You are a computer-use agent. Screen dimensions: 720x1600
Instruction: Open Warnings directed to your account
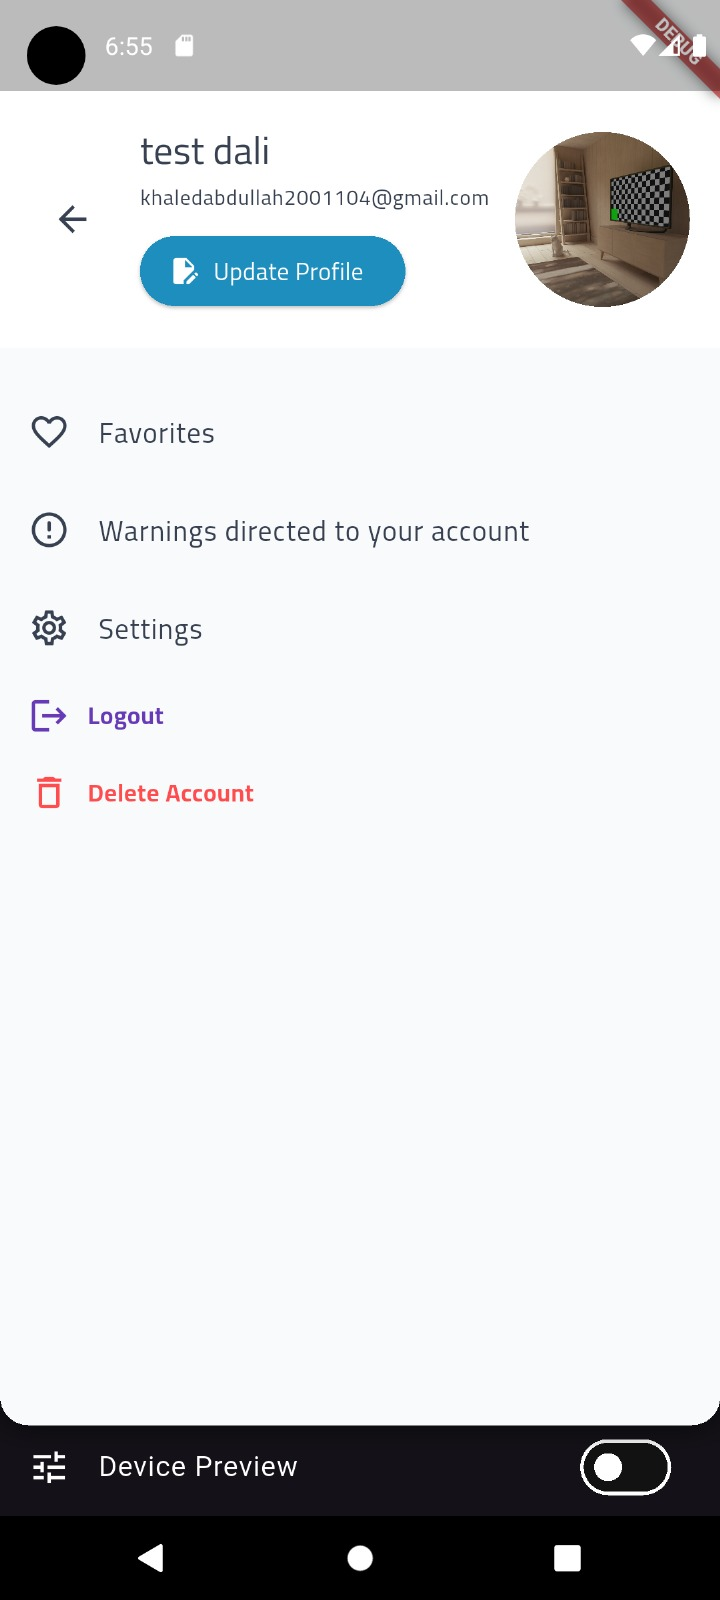coord(314,531)
